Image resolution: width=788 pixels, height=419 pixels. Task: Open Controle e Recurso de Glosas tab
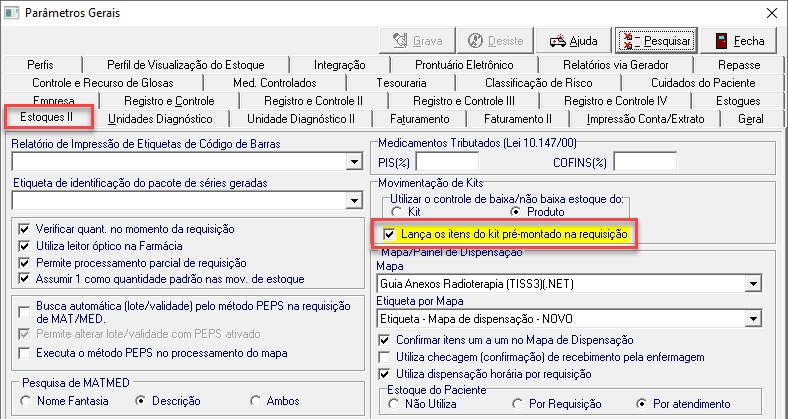tap(103, 83)
